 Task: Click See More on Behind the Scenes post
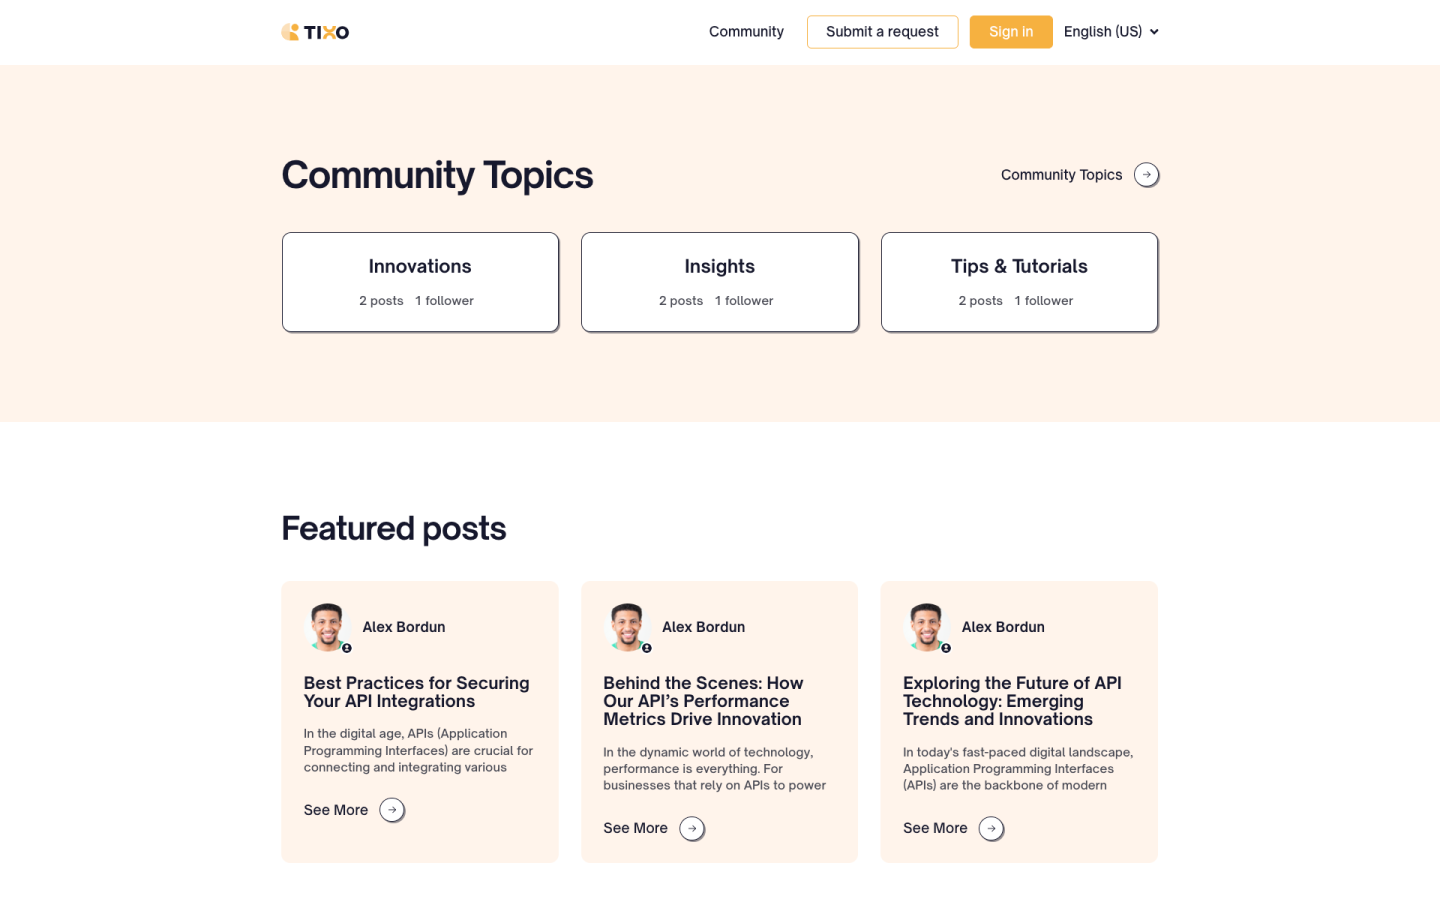pyautogui.click(x=636, y=828)
